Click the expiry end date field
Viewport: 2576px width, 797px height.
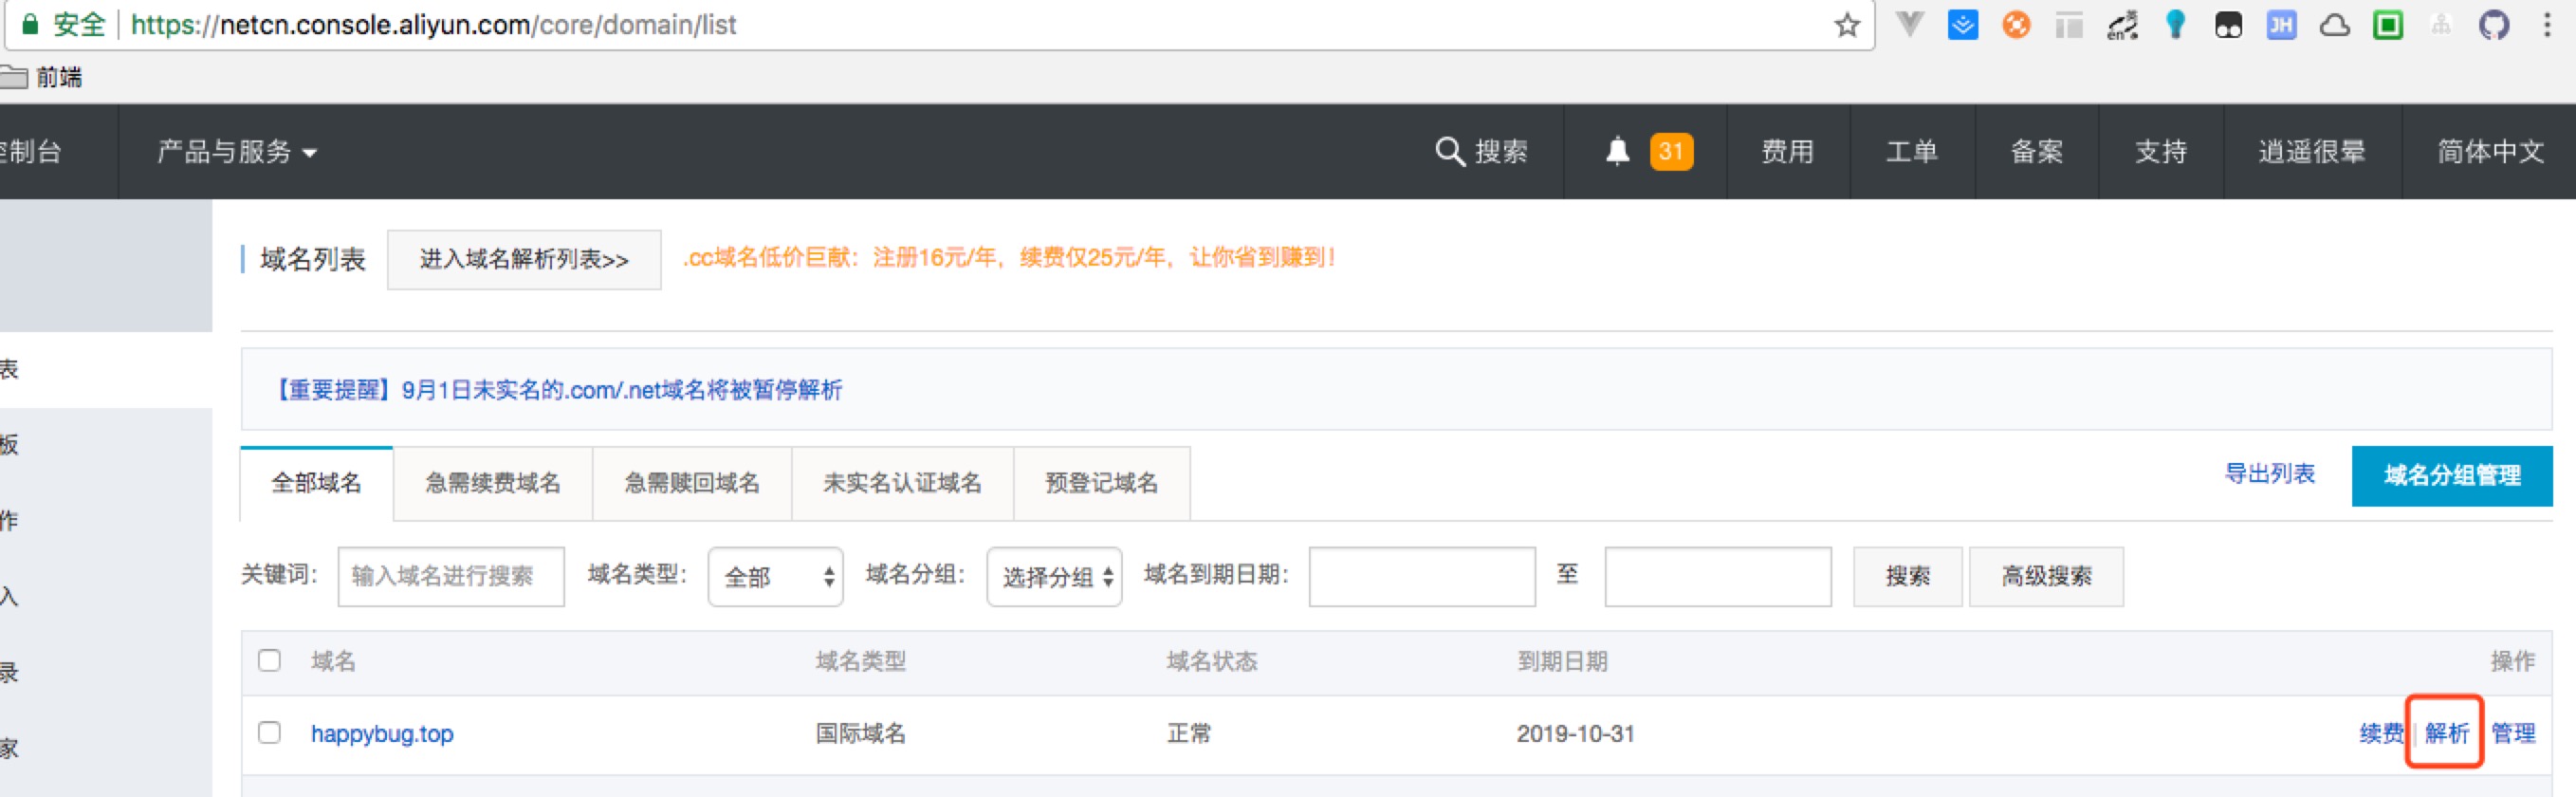(1718, 576)
